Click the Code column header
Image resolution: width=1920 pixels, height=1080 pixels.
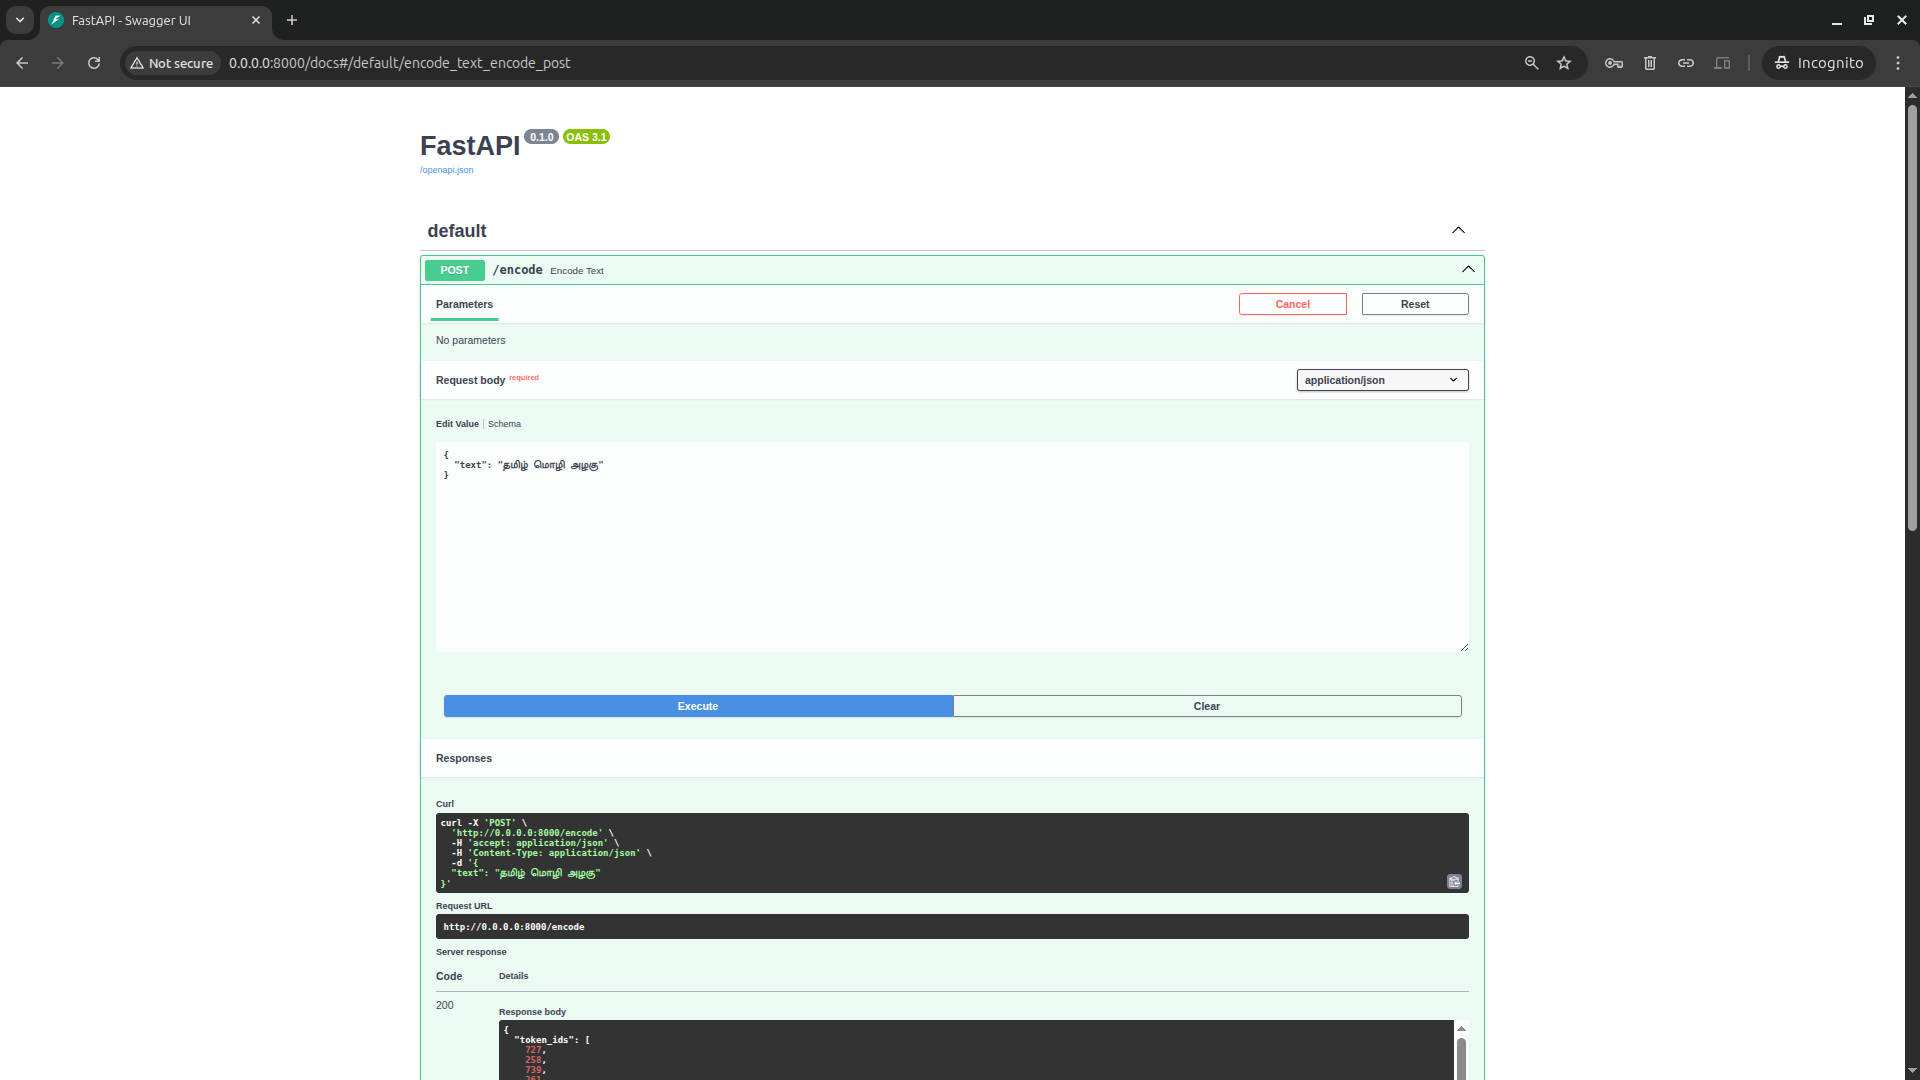click(449, 976)
